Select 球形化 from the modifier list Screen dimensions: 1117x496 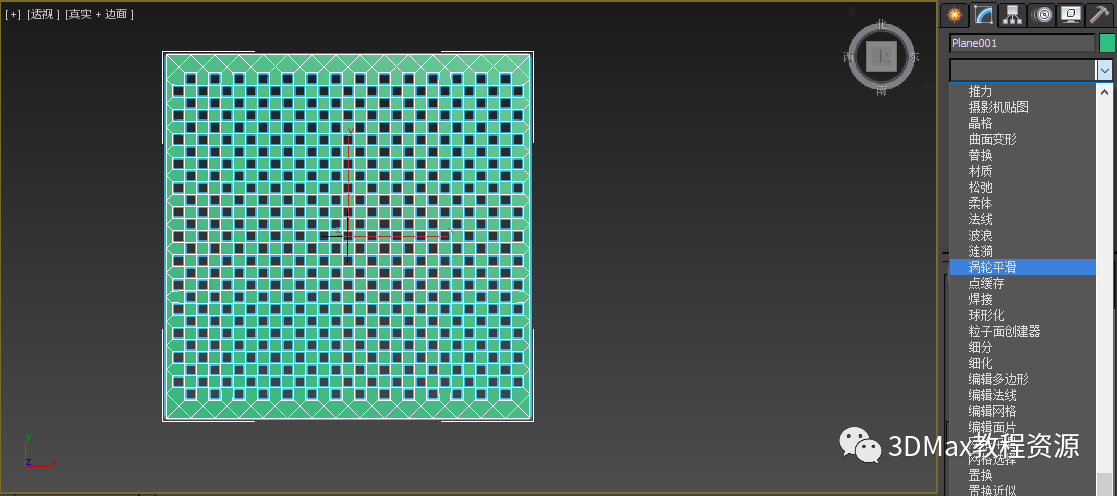(x=1022, y=315)
